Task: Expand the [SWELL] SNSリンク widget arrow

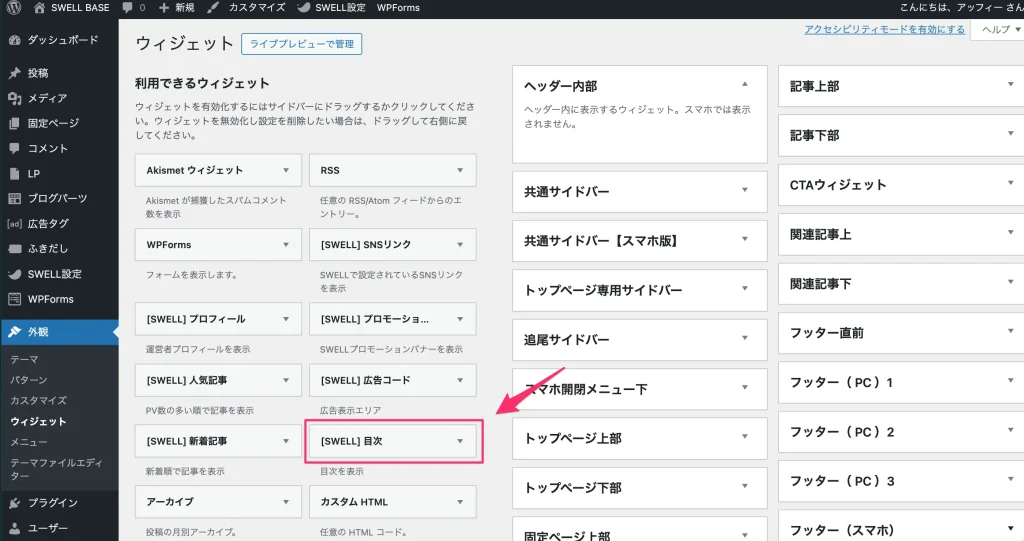Action: [460, 245]
